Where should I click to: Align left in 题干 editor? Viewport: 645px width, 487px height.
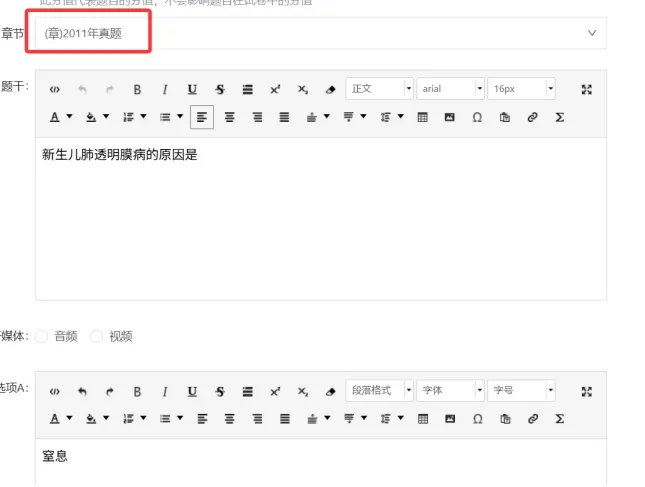click(x=202, y=117)
